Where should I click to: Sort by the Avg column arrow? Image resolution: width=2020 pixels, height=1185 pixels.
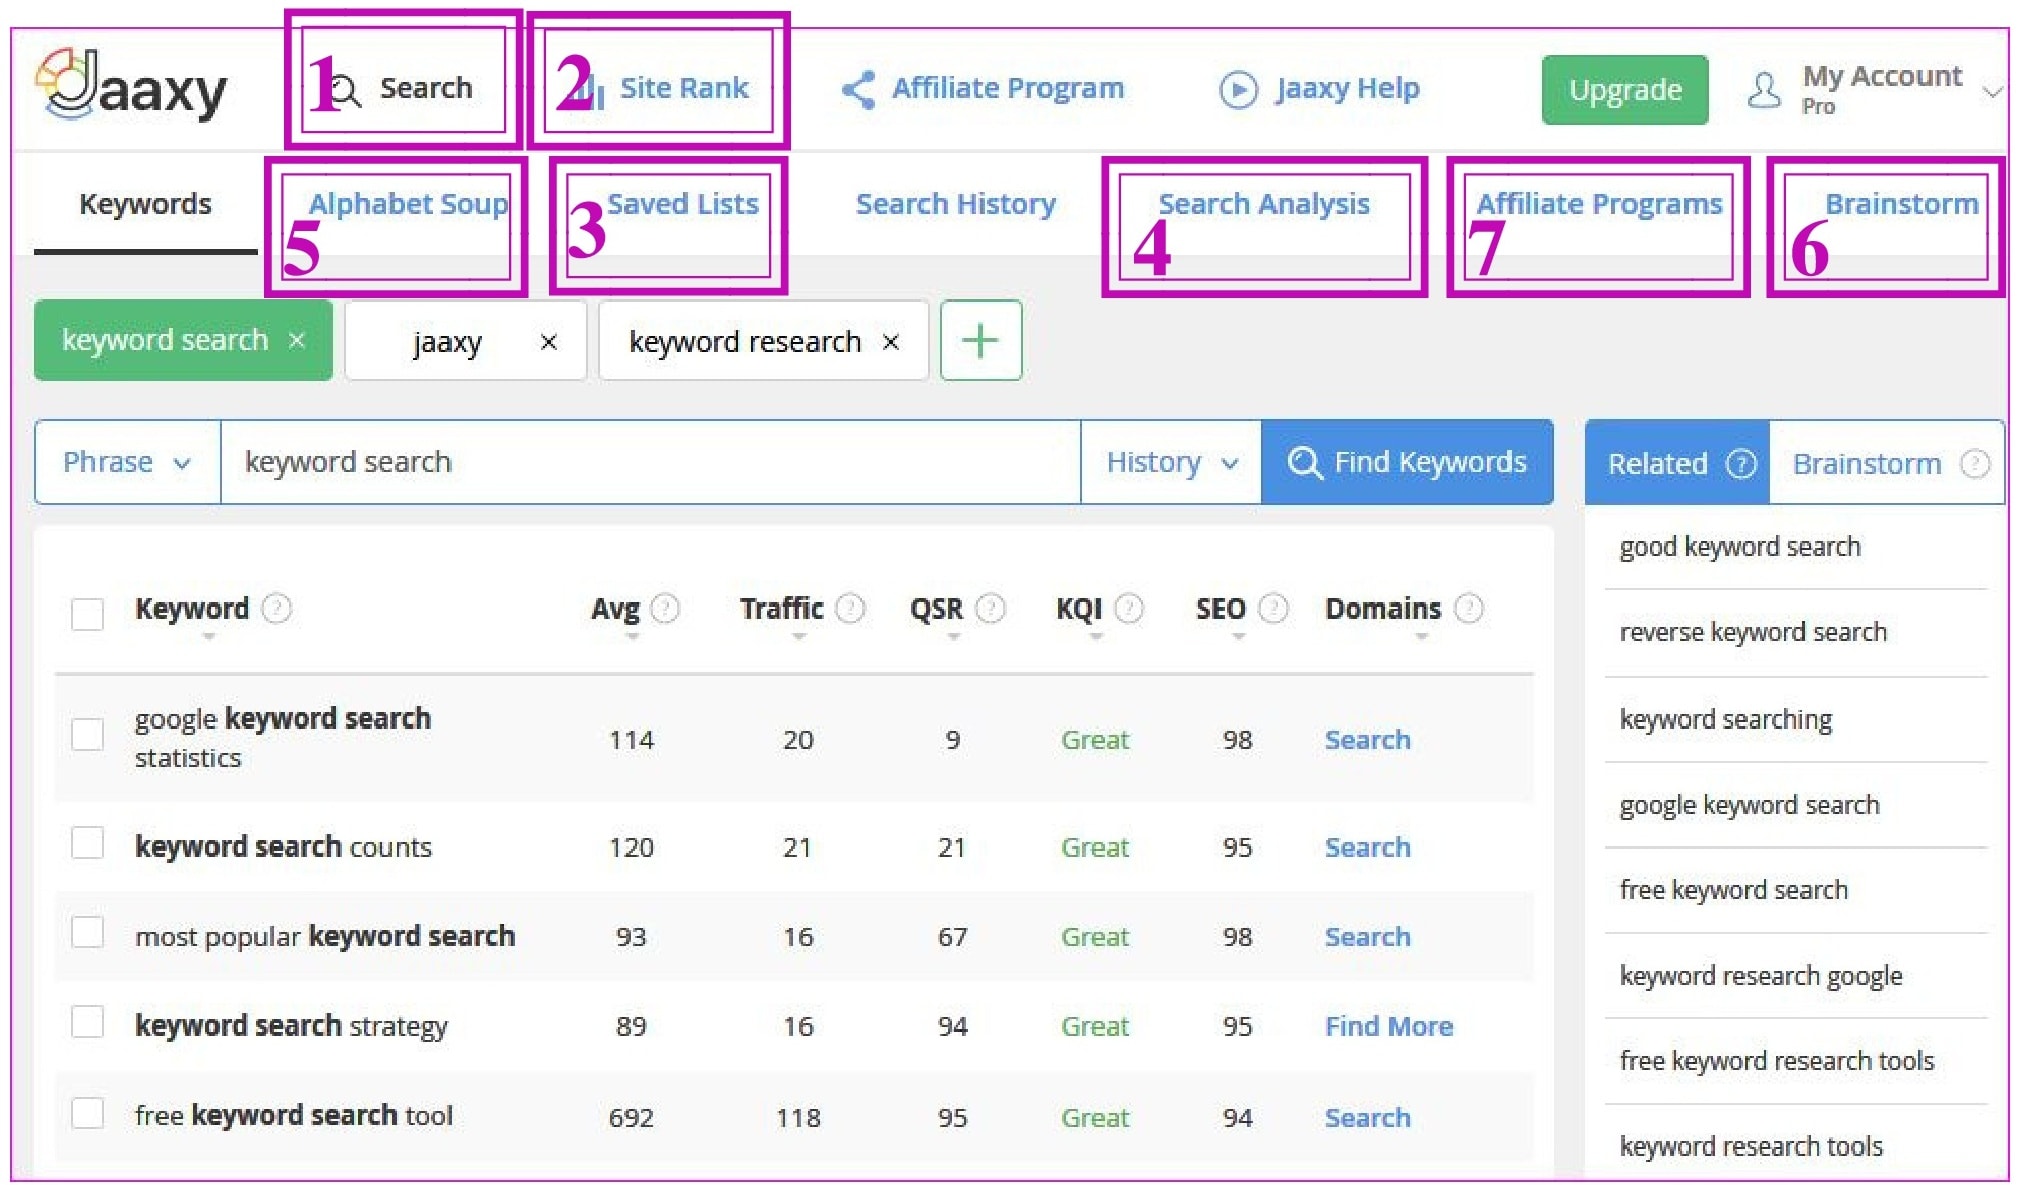click(x=632, y=637)
